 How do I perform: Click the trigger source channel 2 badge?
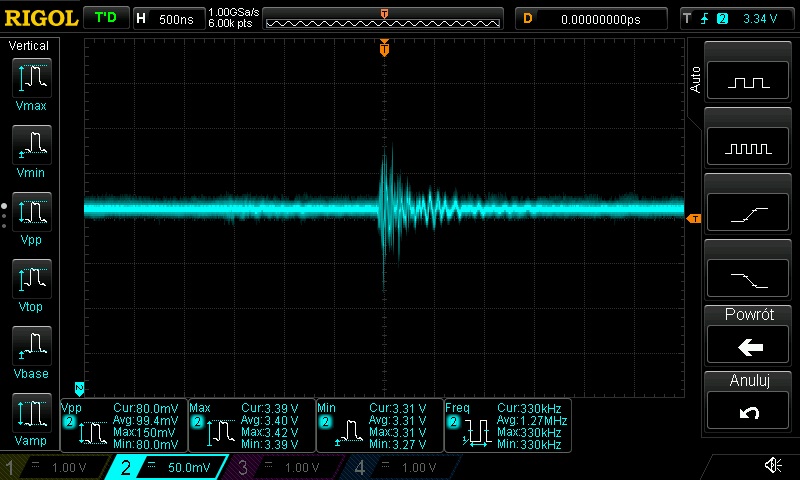point(722,19)
